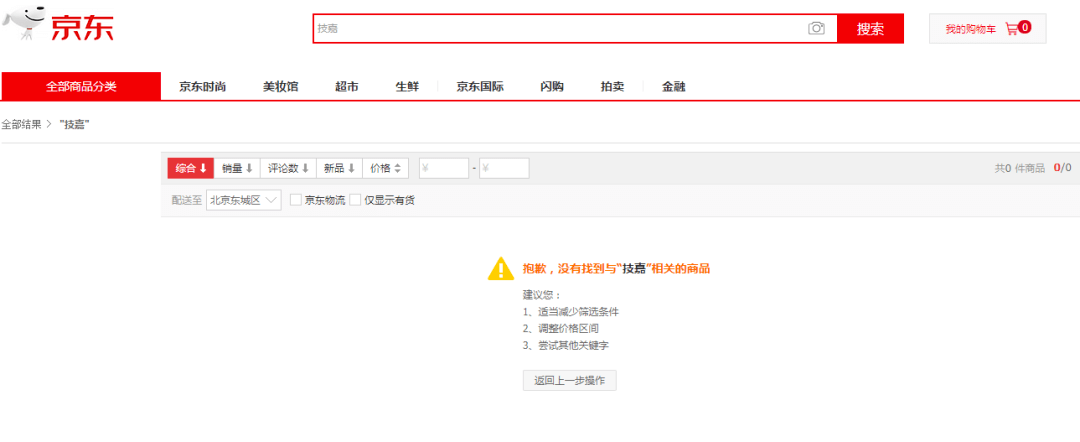Click the minimum price input field
1080x442 pixels.
point(444,168)
